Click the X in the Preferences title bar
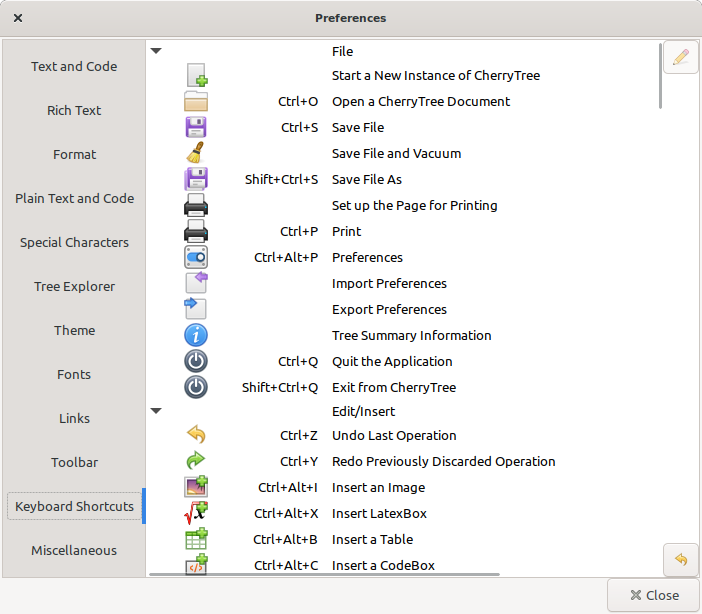702x614 pixels. [18, 18]
